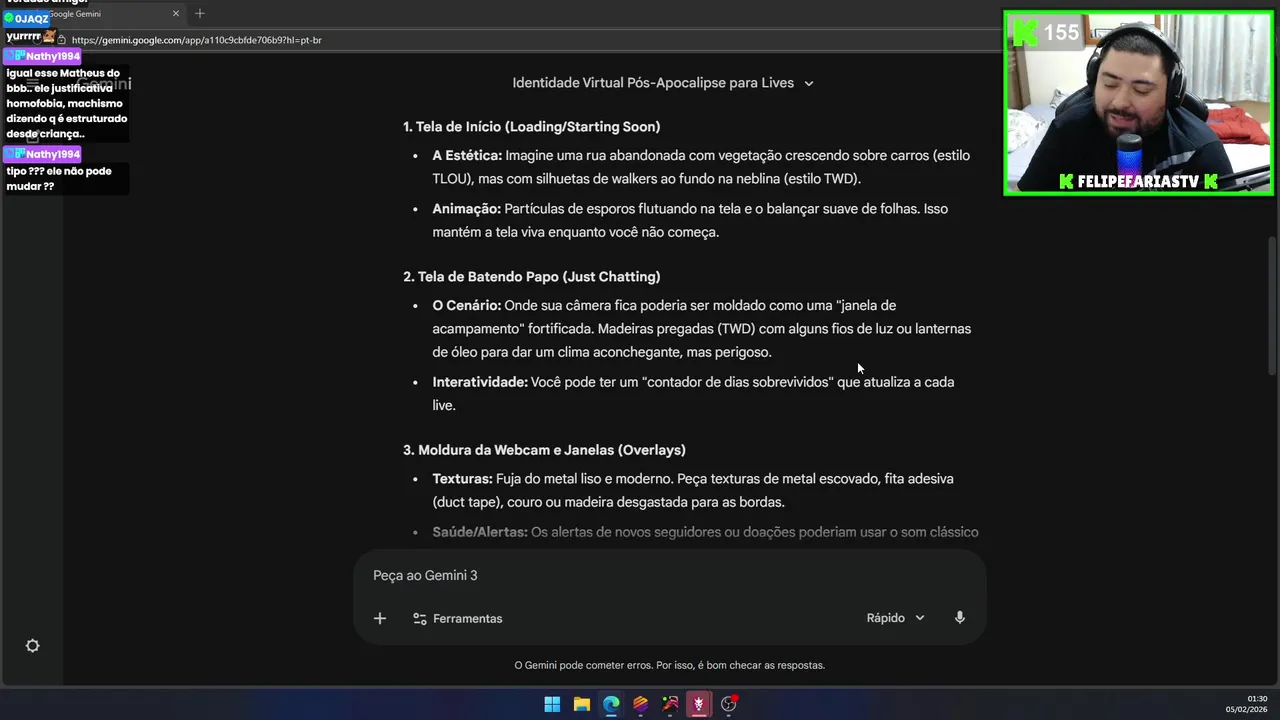Open the orange hexagon taskbar app
Viewport: 1280px width, 720px height.
click(640, 704)
